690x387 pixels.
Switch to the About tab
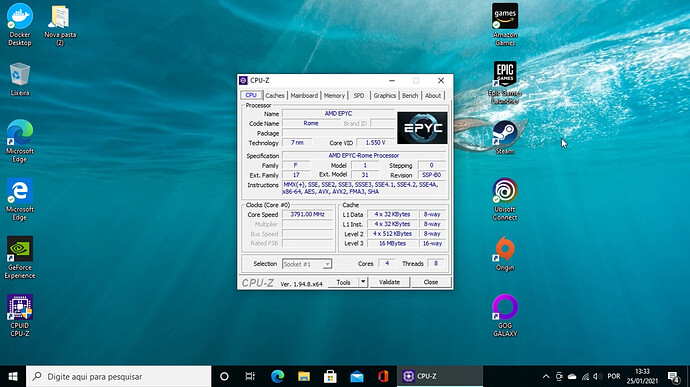click(433, 96)
